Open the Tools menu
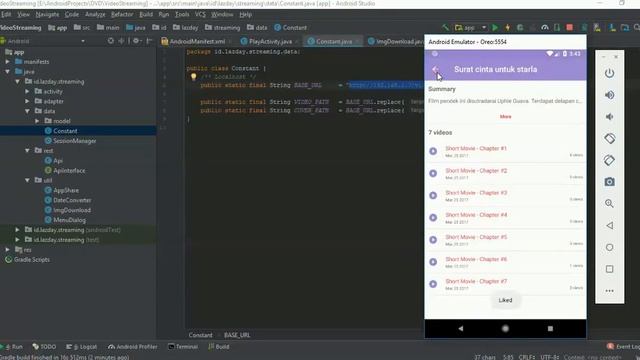Image resolution: width=640 pixels, height=360 pixels. tap(182, 15)
